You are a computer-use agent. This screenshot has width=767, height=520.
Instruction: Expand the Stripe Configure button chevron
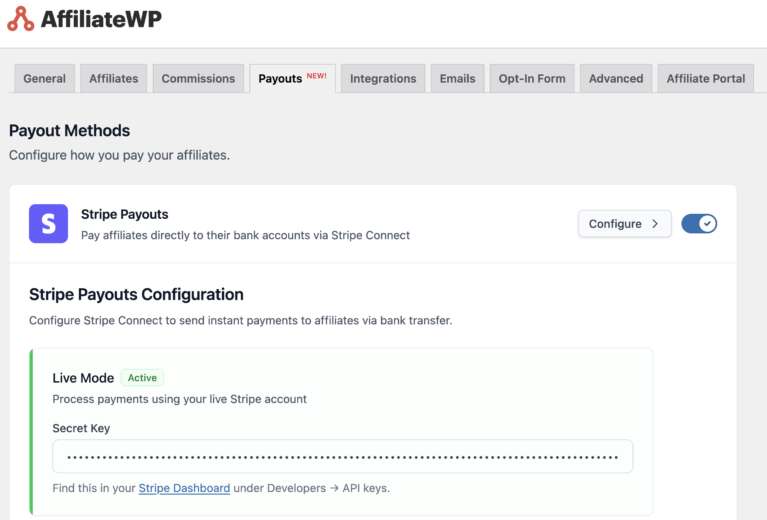click(x=655, y=224)
